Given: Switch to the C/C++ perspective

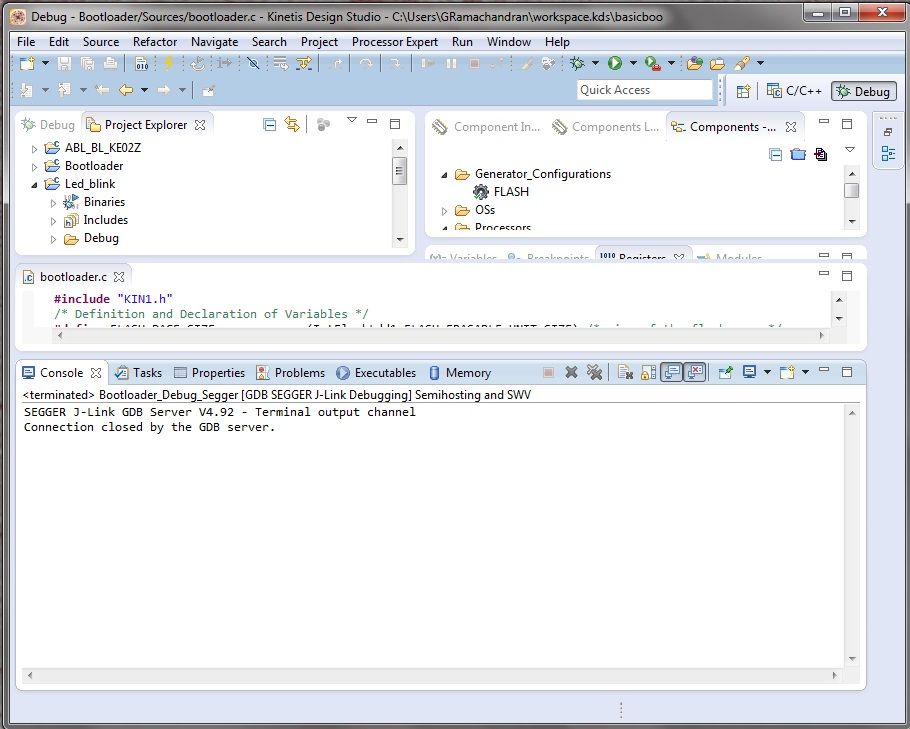Looking at the screenshot, I should pyautogui.click(x=794, y=91).
